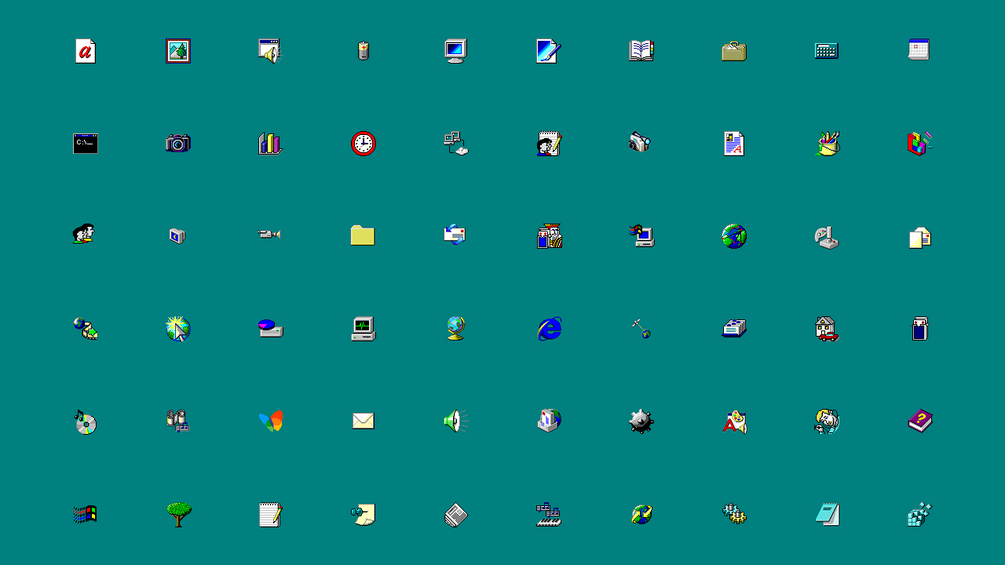The width and height of the screenshot is (1005, 565).
Task: Select the house with red car icon
Action: tap(826, 329)
